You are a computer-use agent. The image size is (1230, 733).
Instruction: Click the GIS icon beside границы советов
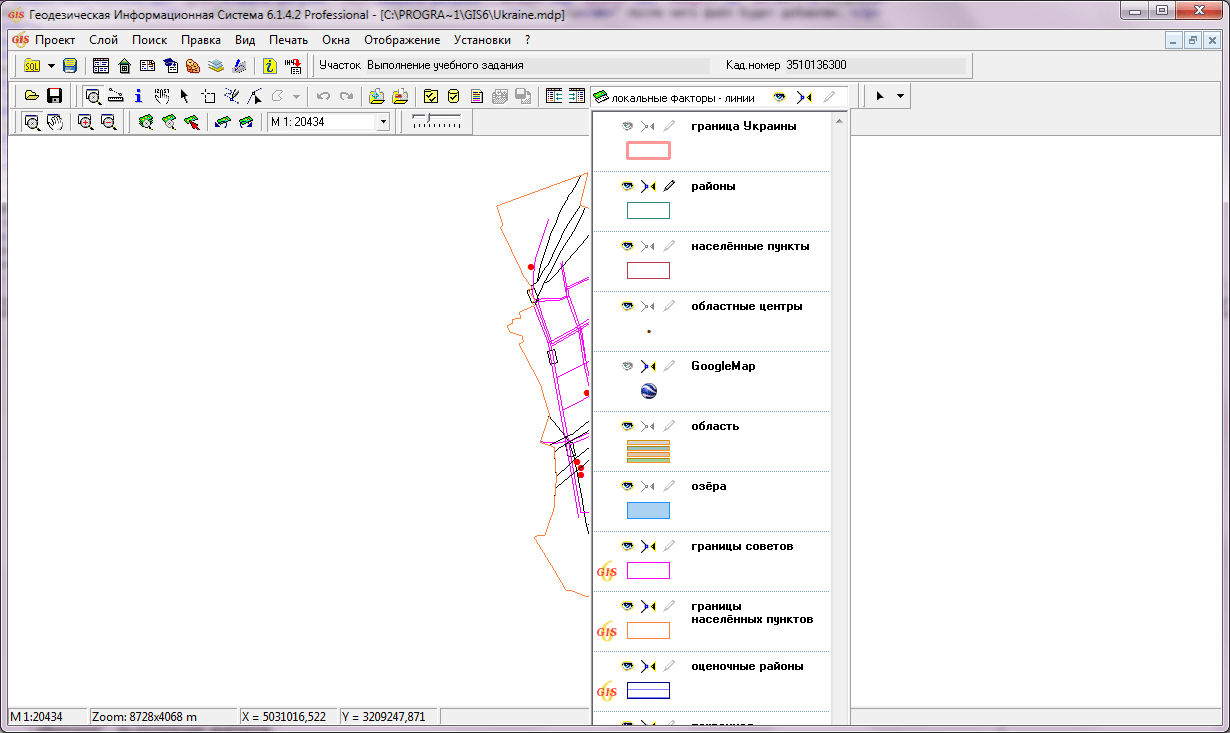click(606, 571)
